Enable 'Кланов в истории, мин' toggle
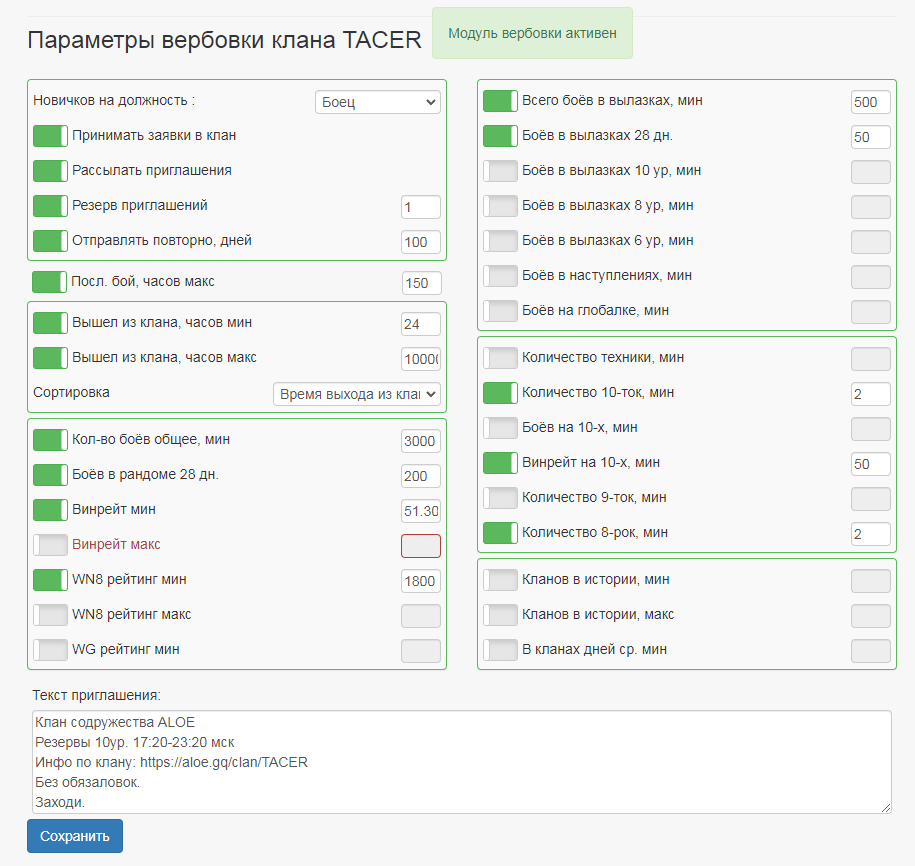This screenshot has height=866, width=915. coord(500,580)
